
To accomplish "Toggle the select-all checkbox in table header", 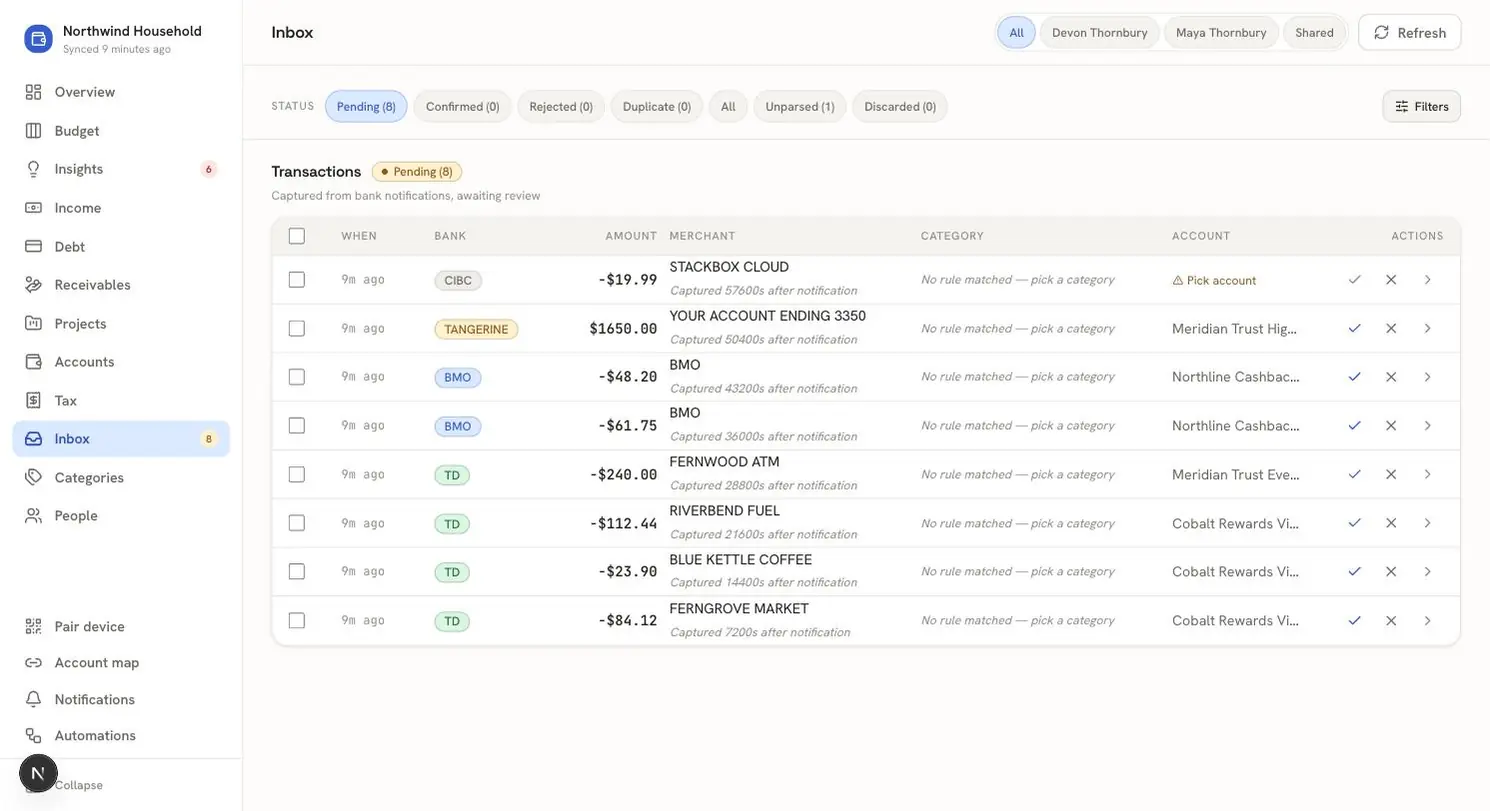I will click(x=297, y=236).
